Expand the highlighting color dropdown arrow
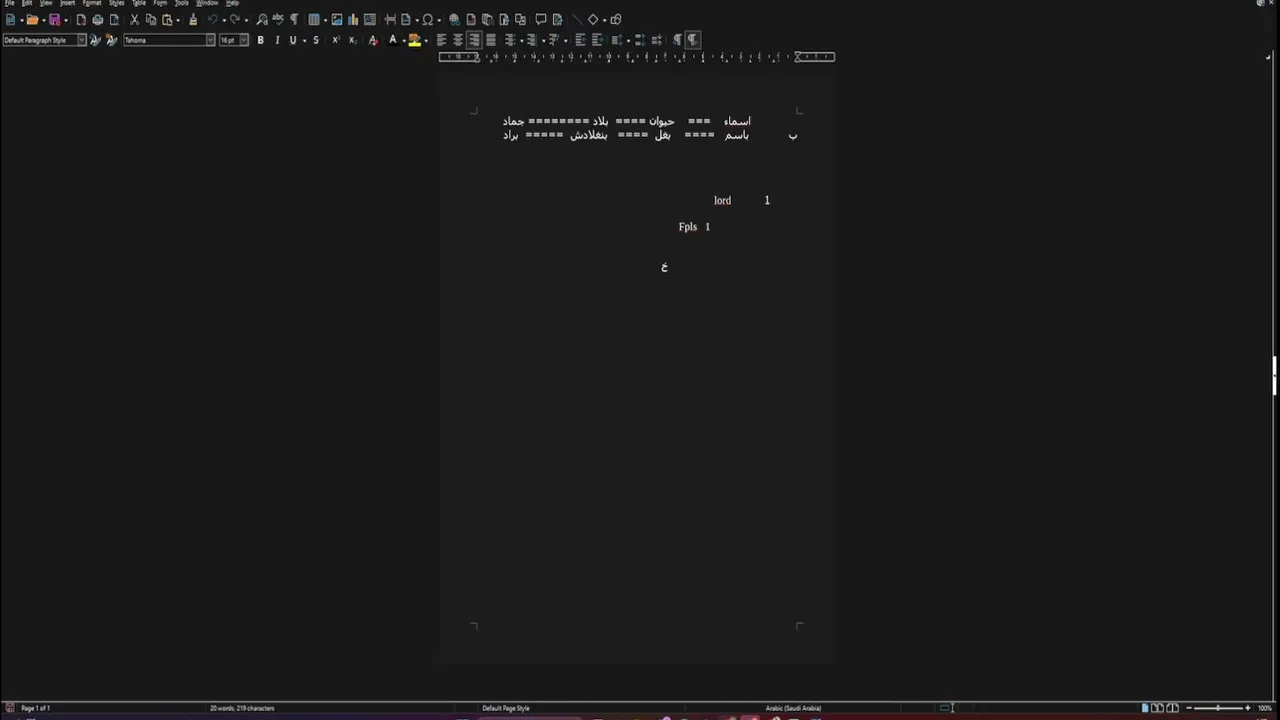The height and width of the screenshot is (720, 1280). (426, 40)
